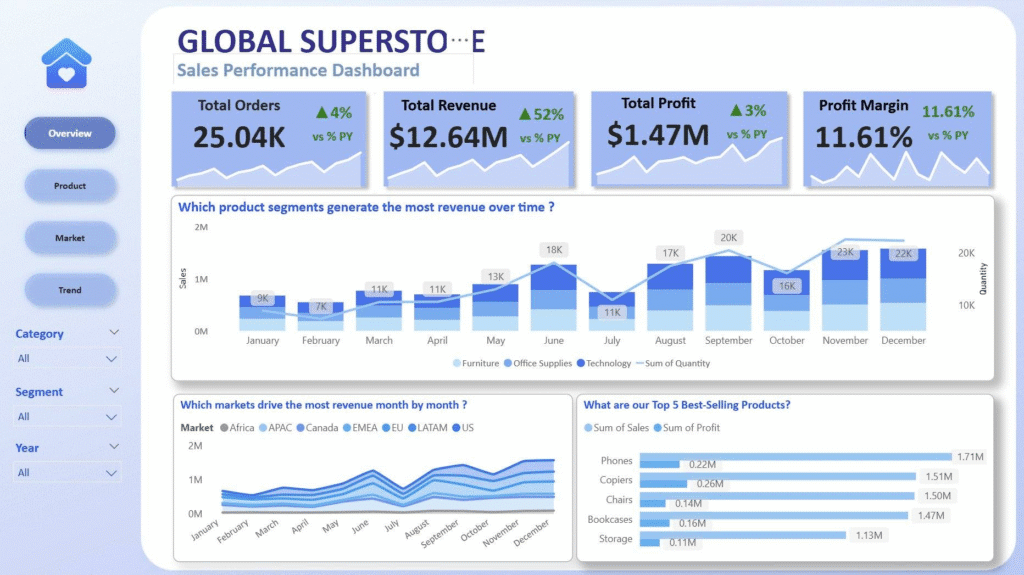Select the September stacked bar
Screen dimensions: 1024x575
(729, 293)
